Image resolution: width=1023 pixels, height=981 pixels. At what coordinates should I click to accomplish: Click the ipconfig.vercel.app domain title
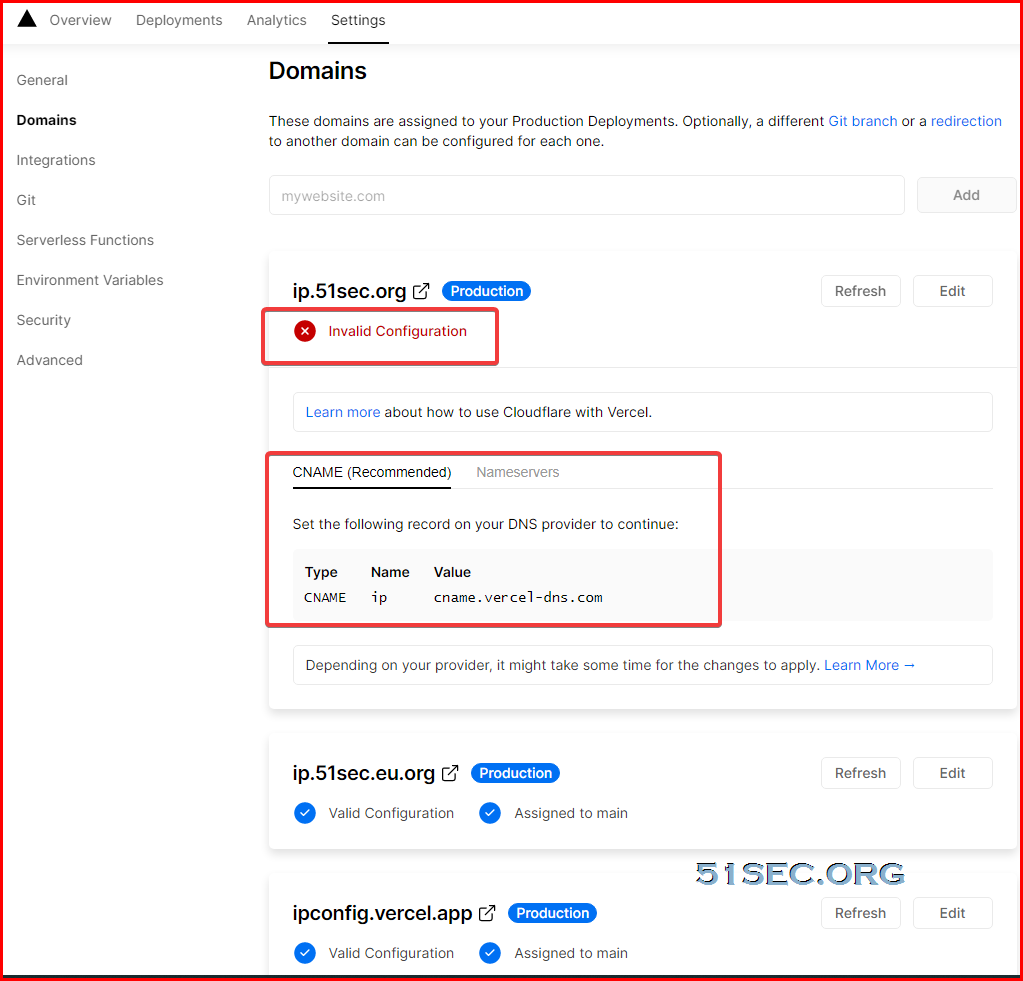(x=382, y=913)
